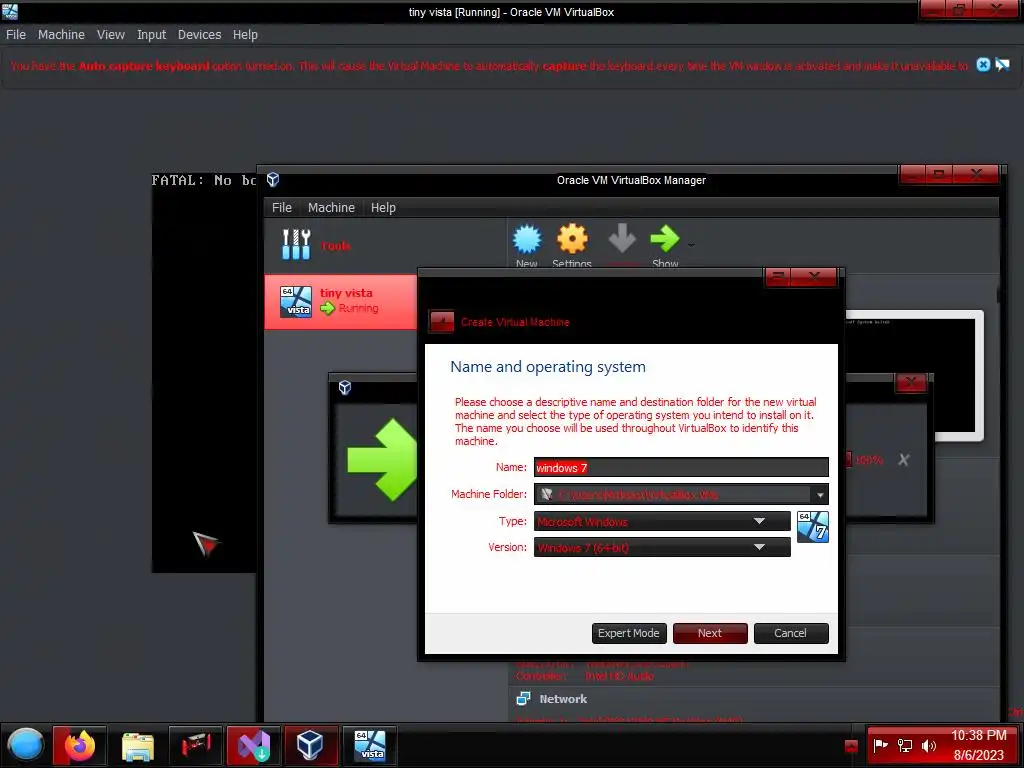Image resolution: width=1024 pixels, height=768 pixels.
Task: Click the small red tray icon left of the flag
Action: 851,746
